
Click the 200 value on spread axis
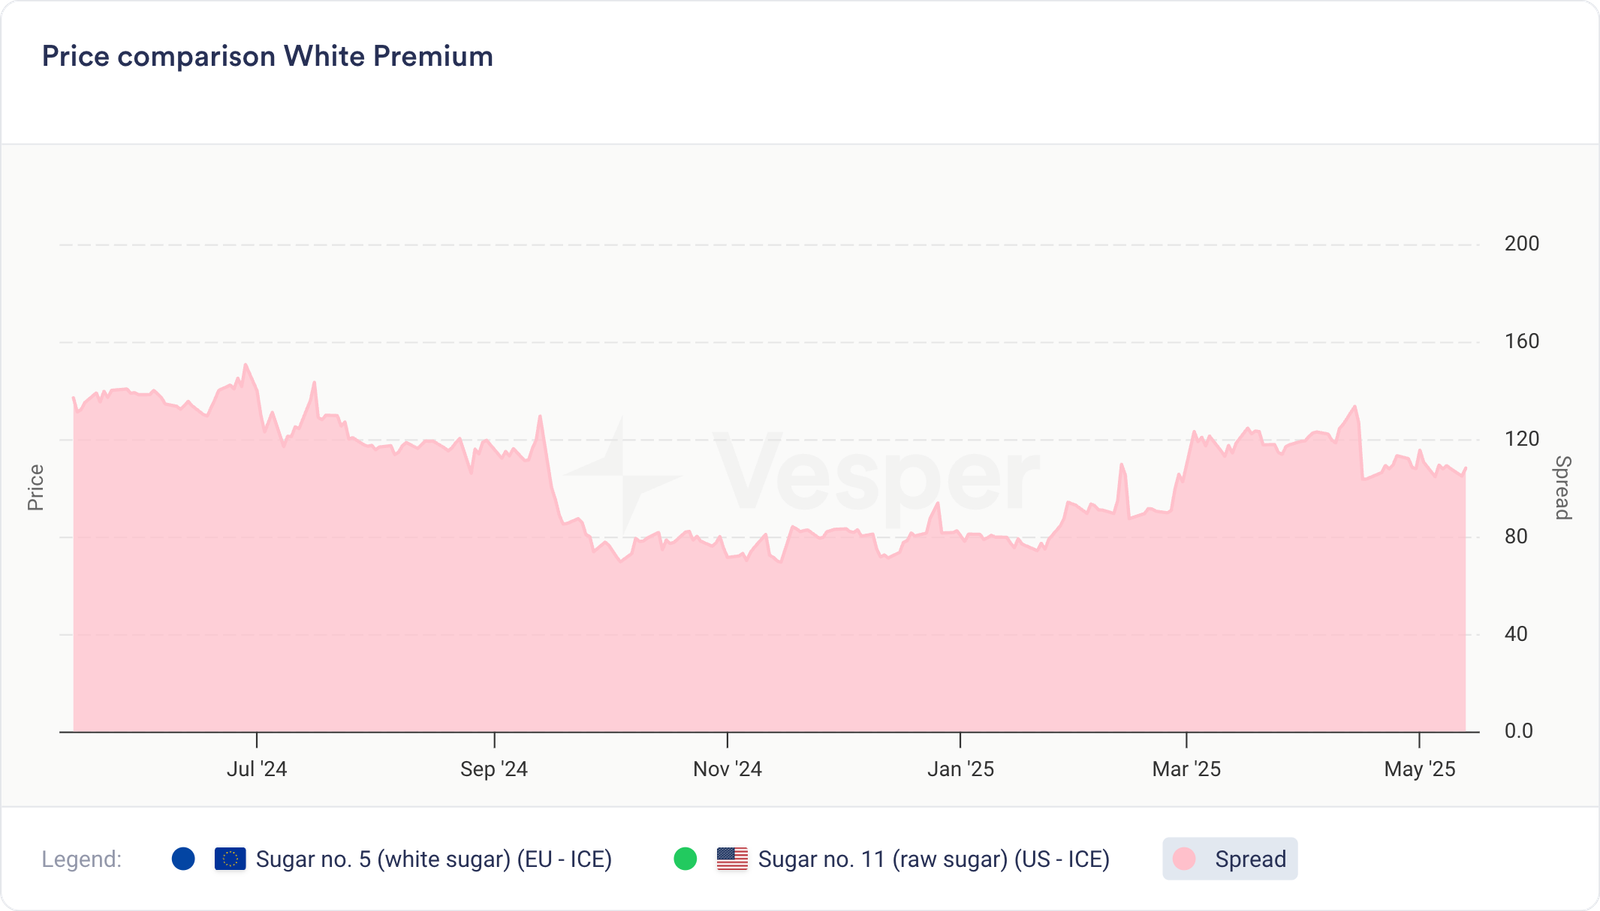[x=1521, y=244]
